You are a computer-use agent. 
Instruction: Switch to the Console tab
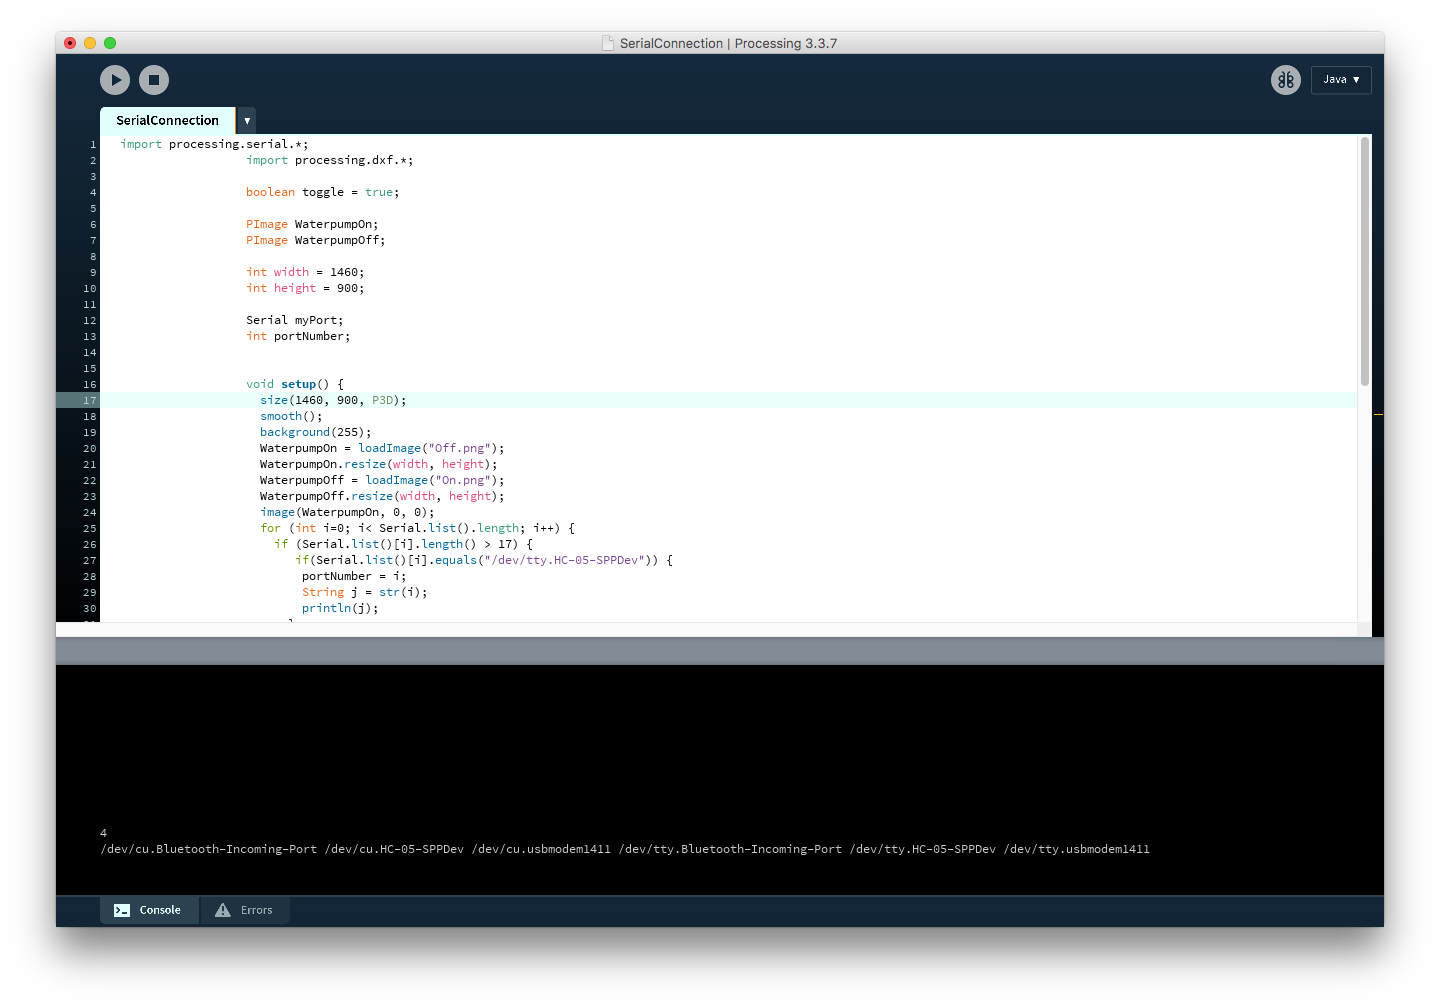(x=148, y=910)
